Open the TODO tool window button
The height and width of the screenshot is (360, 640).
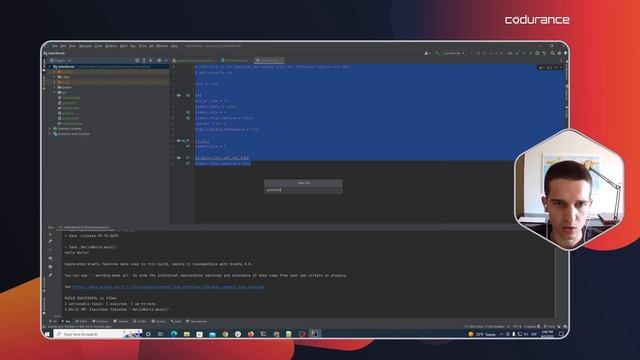click(x=82, y=322)
